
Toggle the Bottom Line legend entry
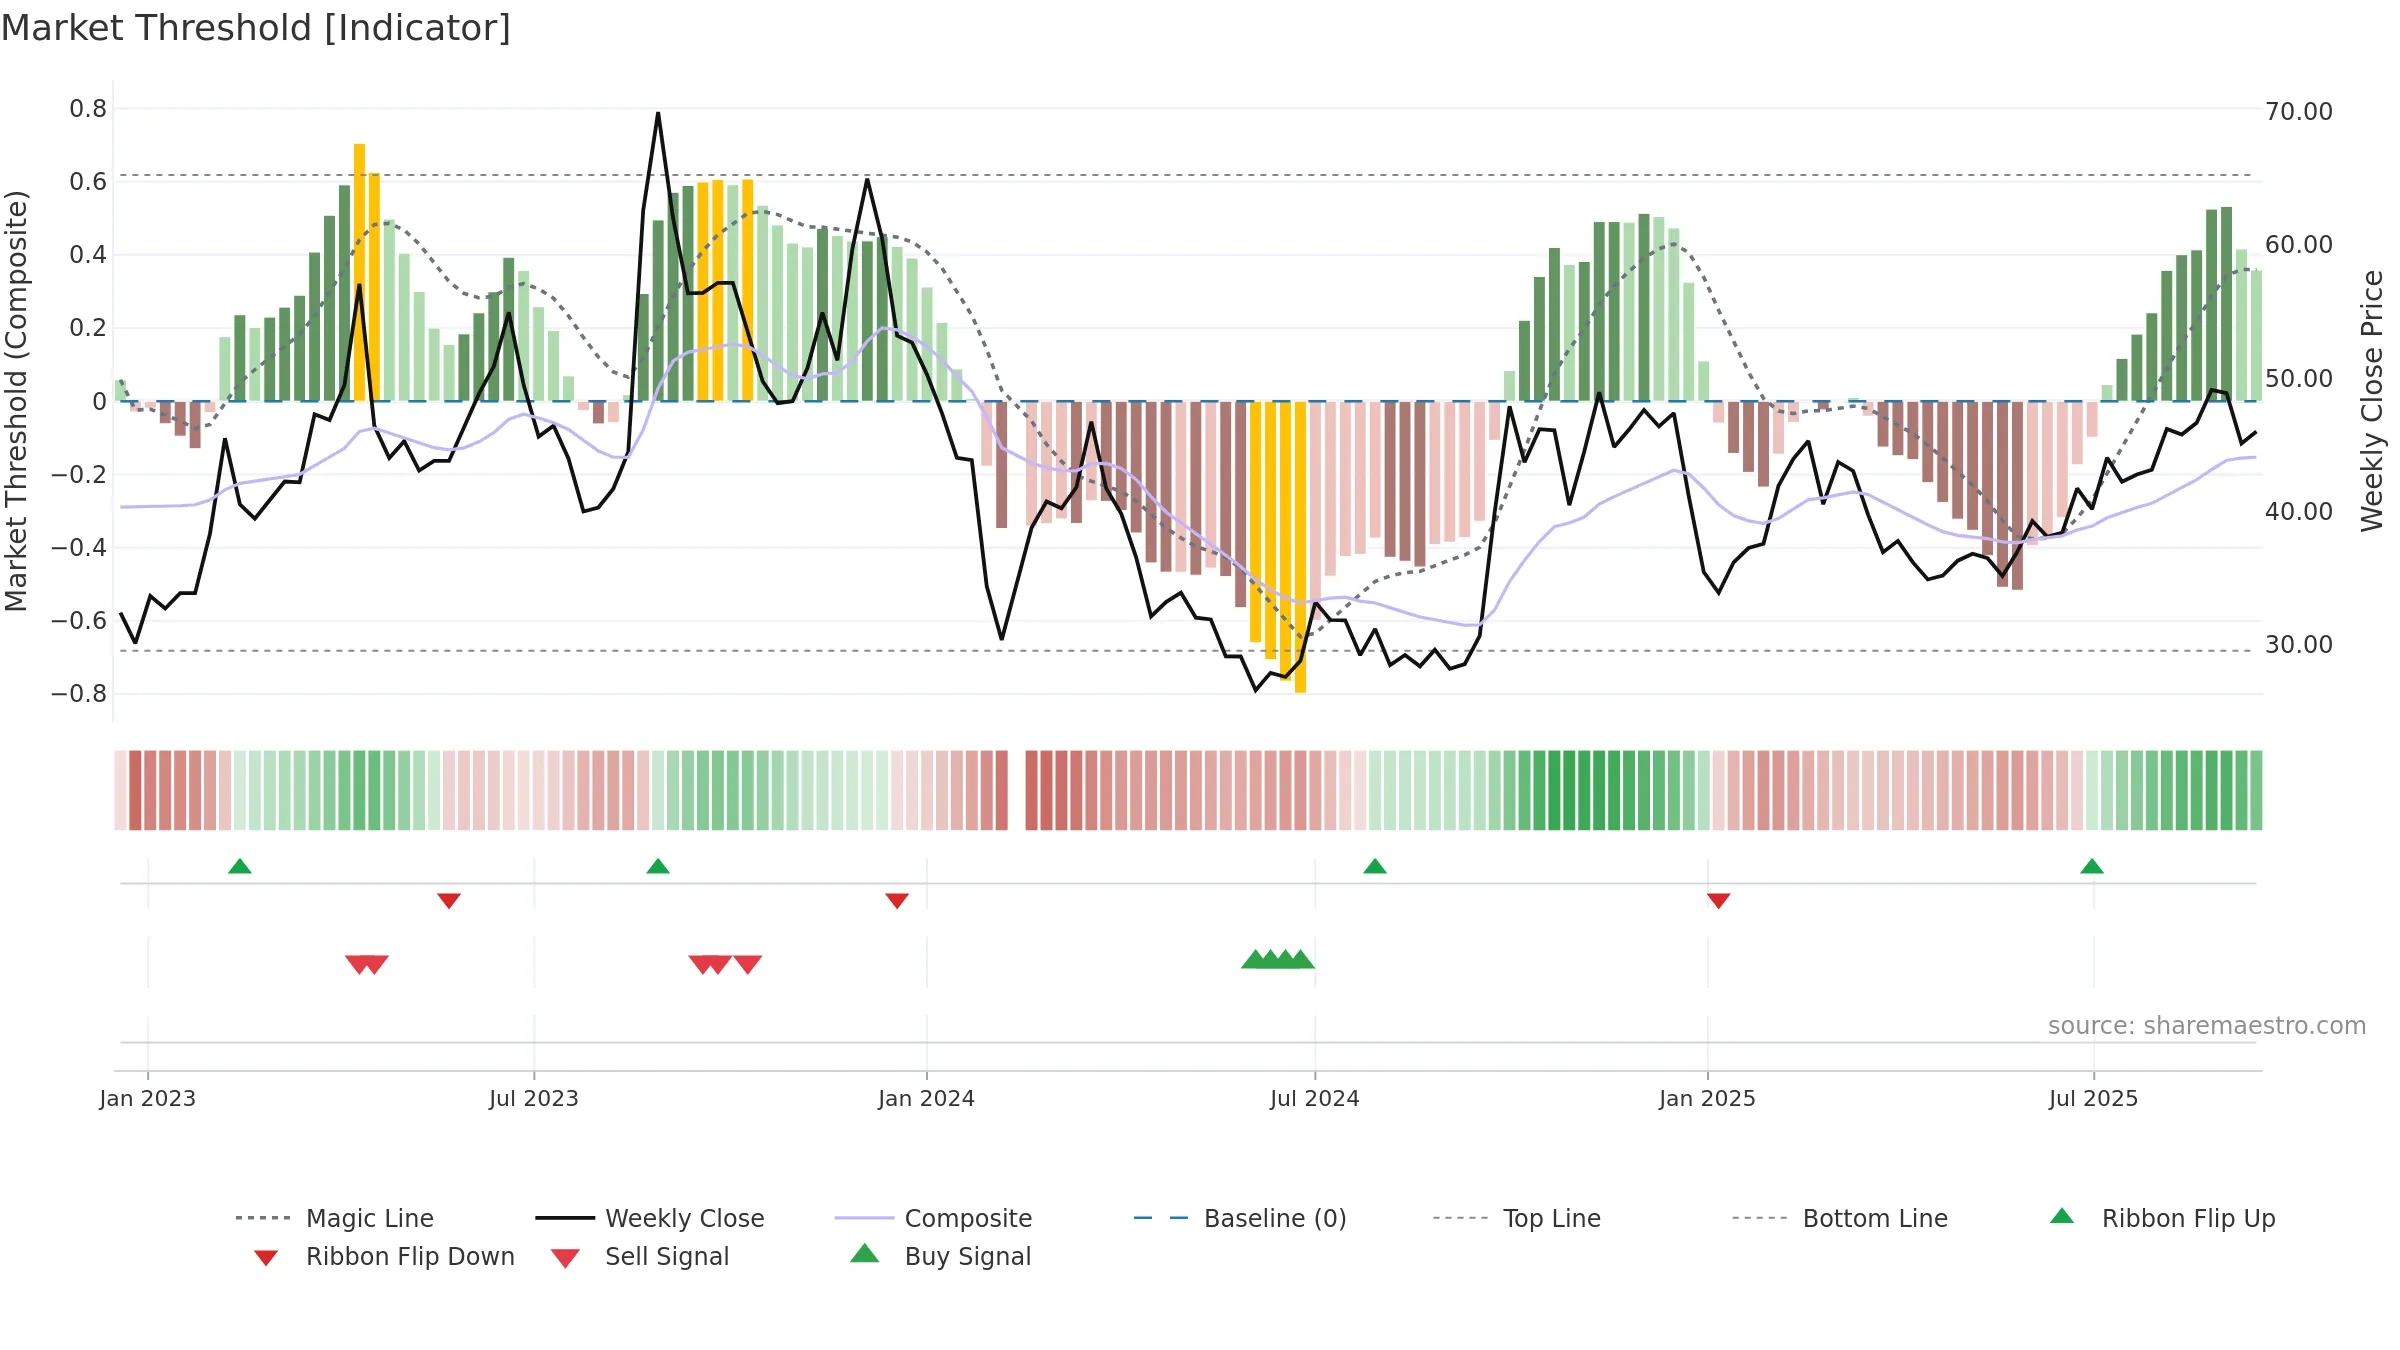(x=1840, y=1218)
